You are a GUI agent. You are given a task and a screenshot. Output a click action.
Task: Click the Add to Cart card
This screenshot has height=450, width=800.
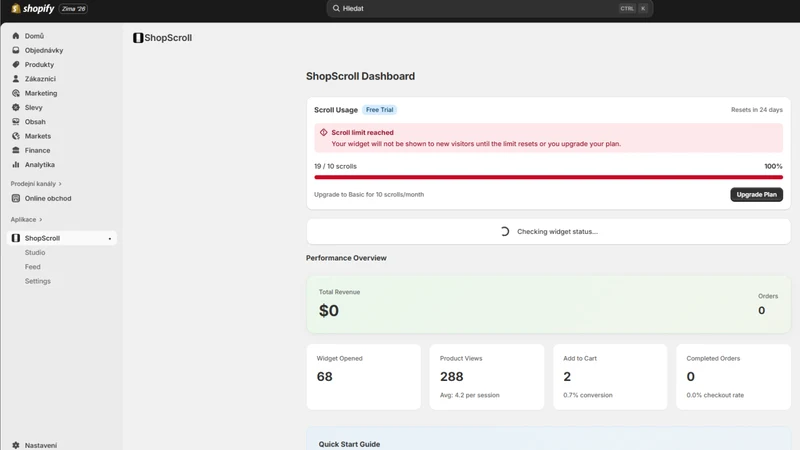click(610, 377)
